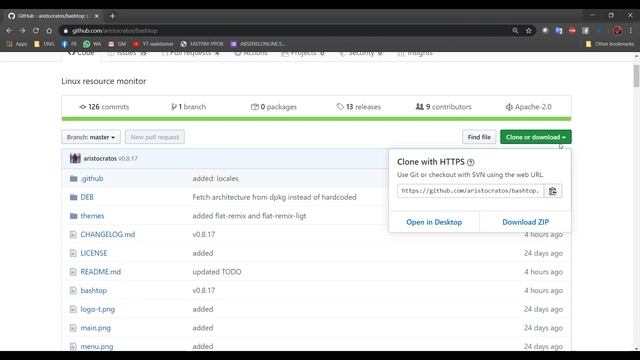
Task: Open commit 'added flat-remix and flat-remix-ligt'
Action: coord(249,216)
